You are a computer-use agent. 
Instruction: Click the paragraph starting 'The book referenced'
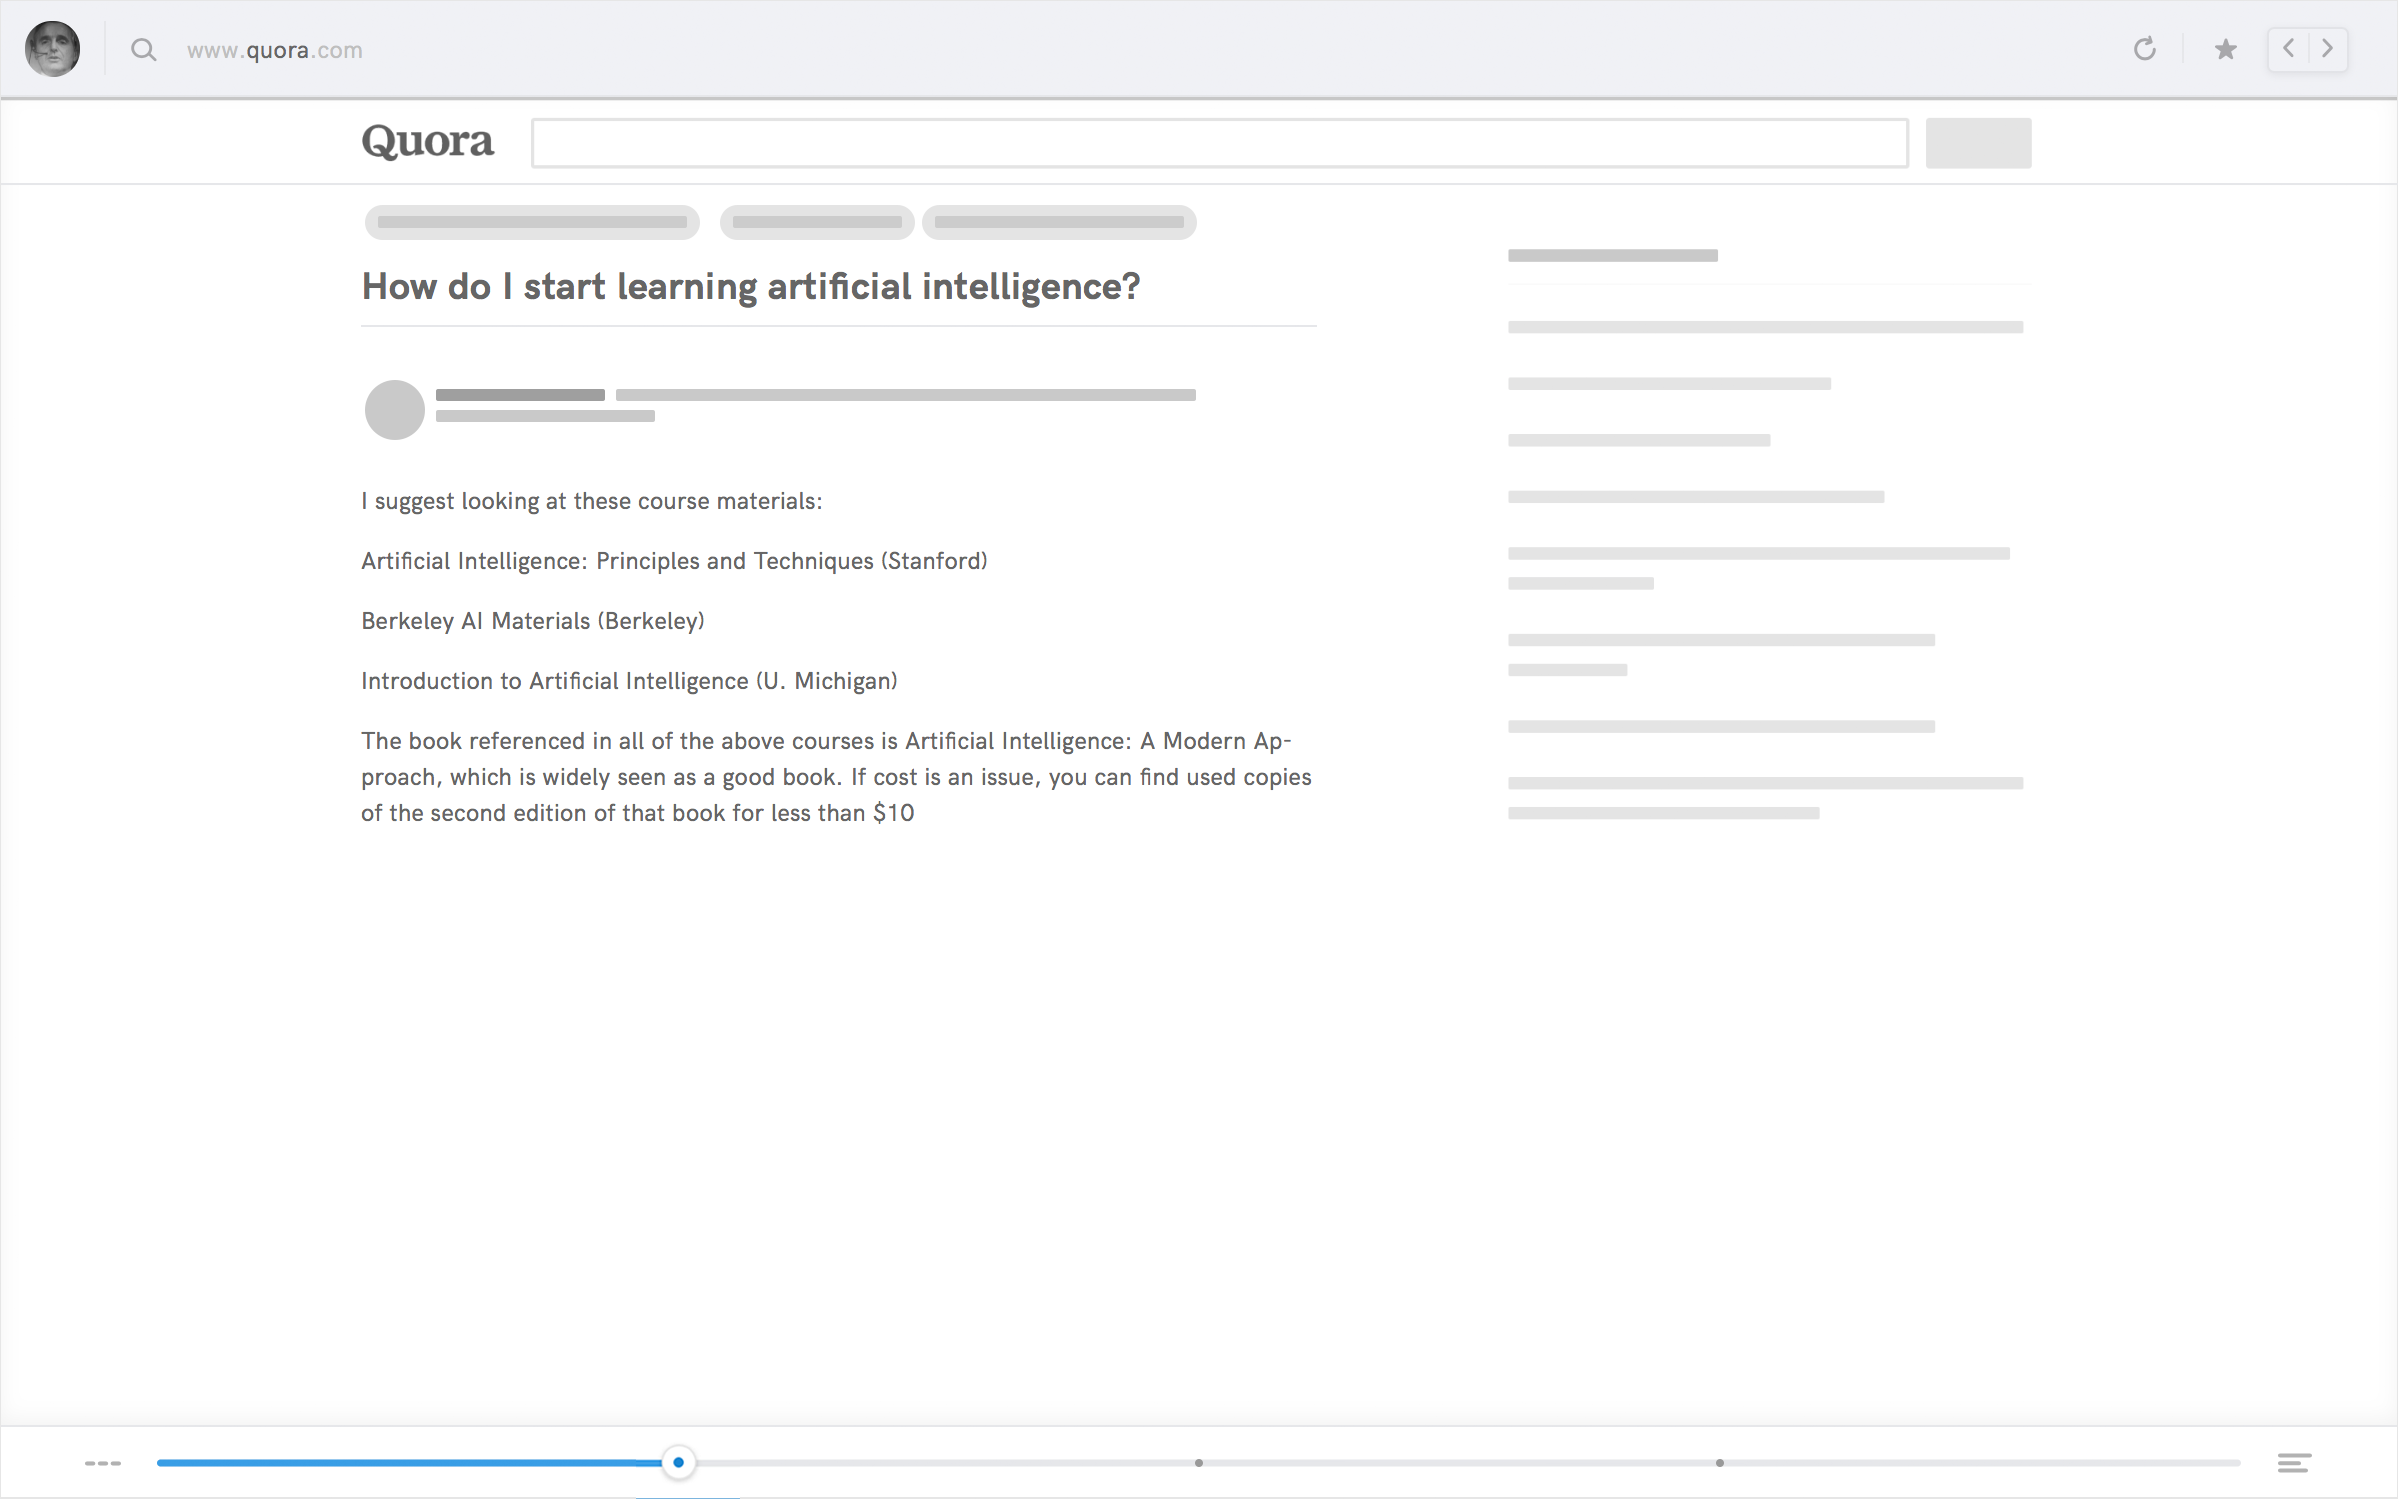(x=837, y=777)
